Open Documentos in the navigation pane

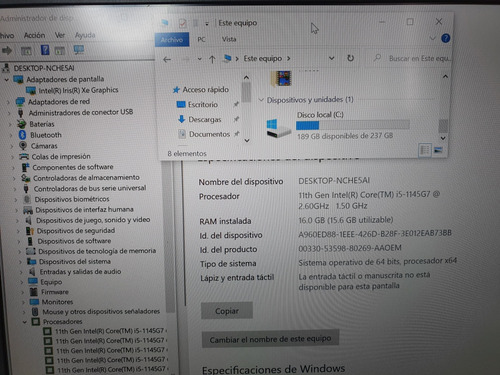pos(209,134)
